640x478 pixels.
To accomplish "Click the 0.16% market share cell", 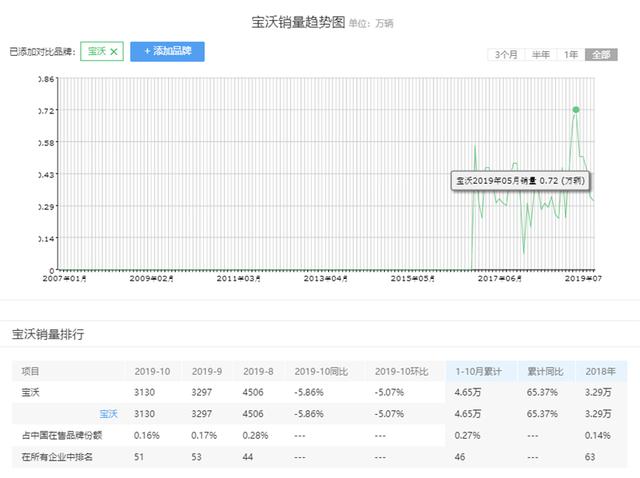I will [x=147, y=436].
